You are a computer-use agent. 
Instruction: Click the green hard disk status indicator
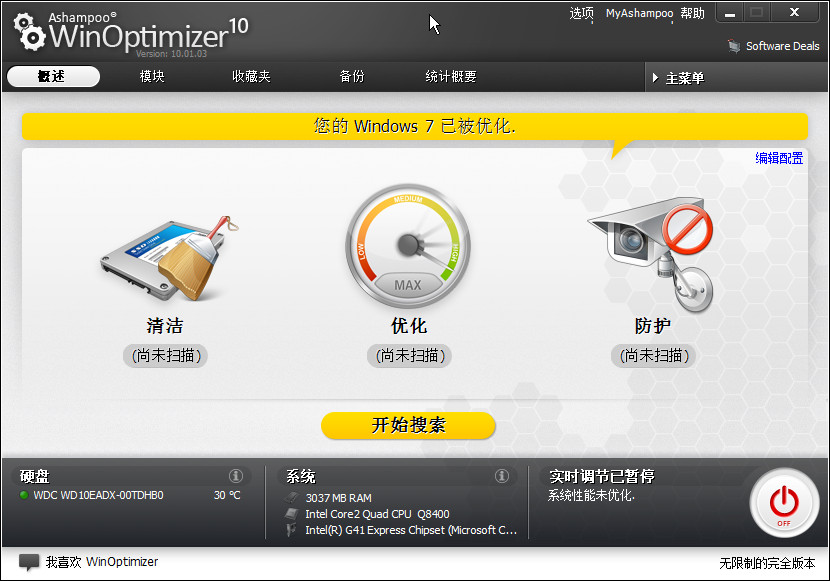(x=23, y=495)
